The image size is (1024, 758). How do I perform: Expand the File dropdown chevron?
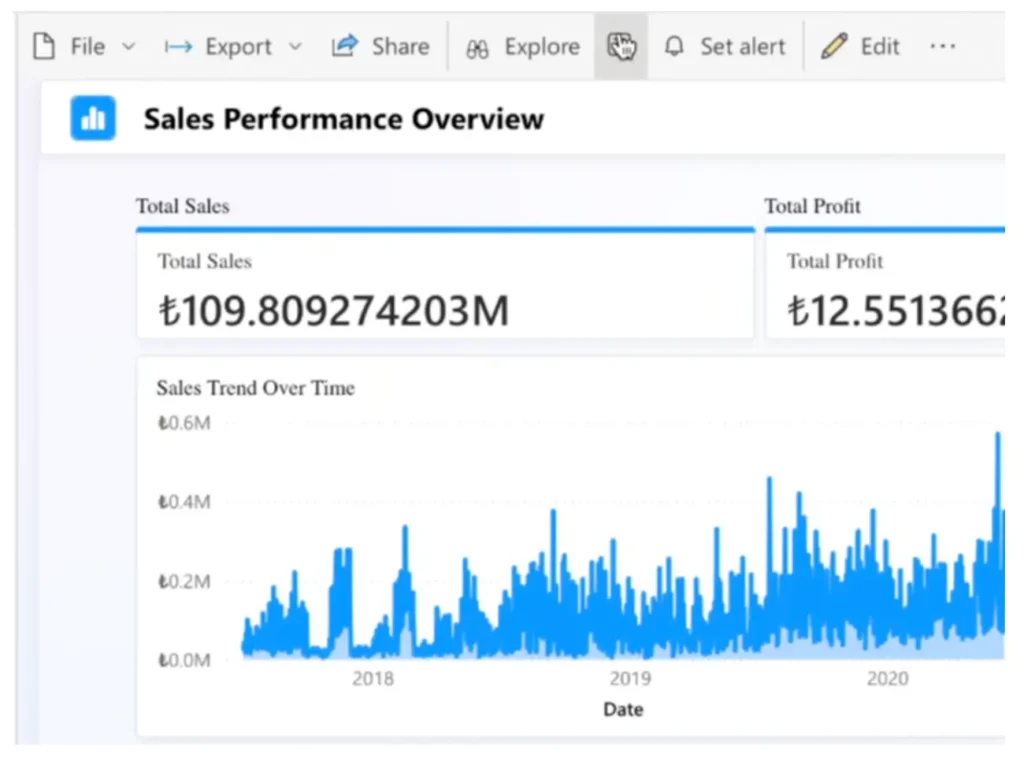click(128, 47)
